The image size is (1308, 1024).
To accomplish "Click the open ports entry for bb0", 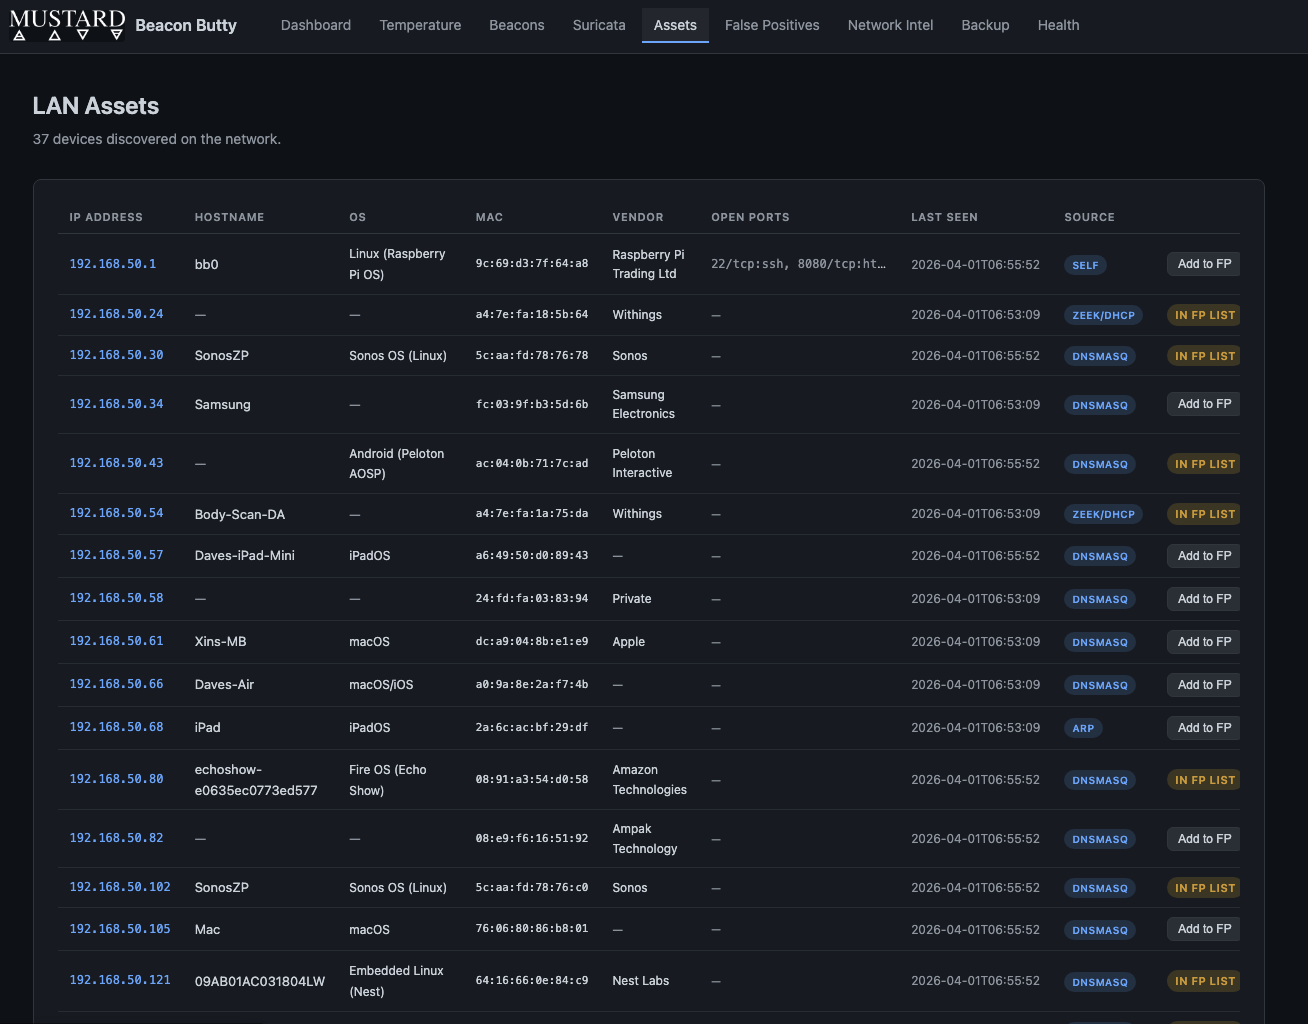I will click(x=798, y=264).
